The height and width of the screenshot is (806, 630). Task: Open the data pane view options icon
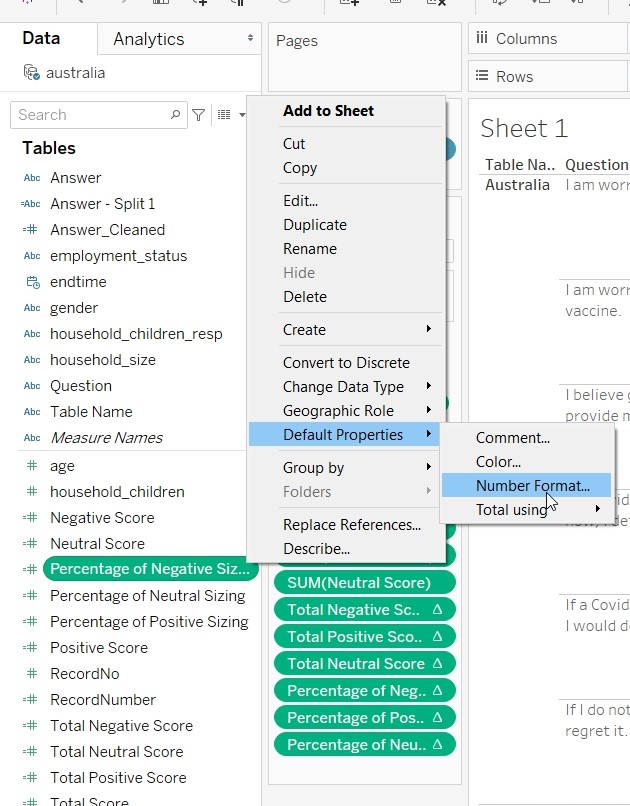[x=225, y=115]
